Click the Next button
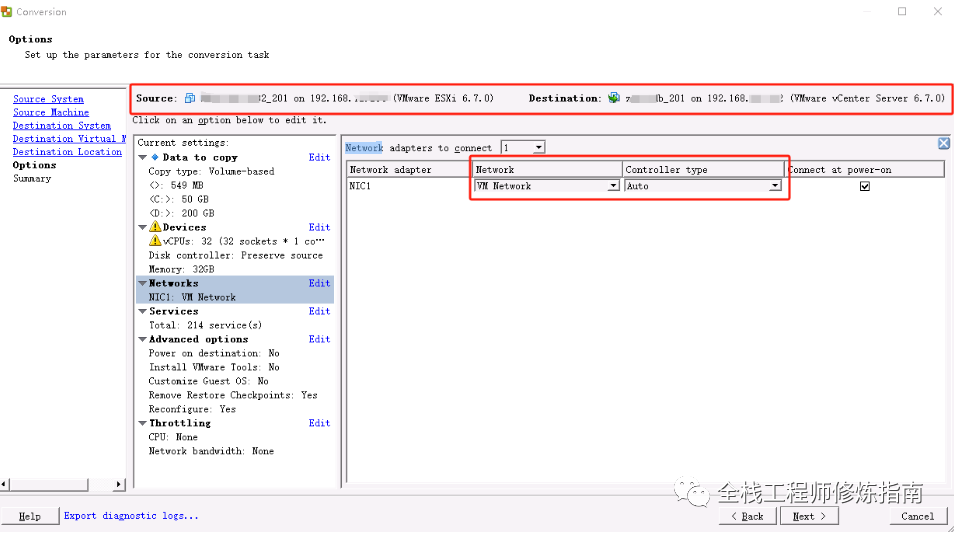The image size is (954, 534). (809, 516)
